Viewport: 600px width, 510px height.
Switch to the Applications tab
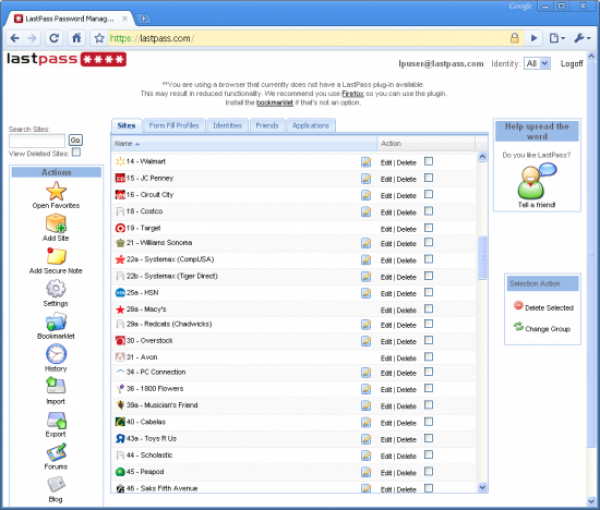(x=311, y=126)
